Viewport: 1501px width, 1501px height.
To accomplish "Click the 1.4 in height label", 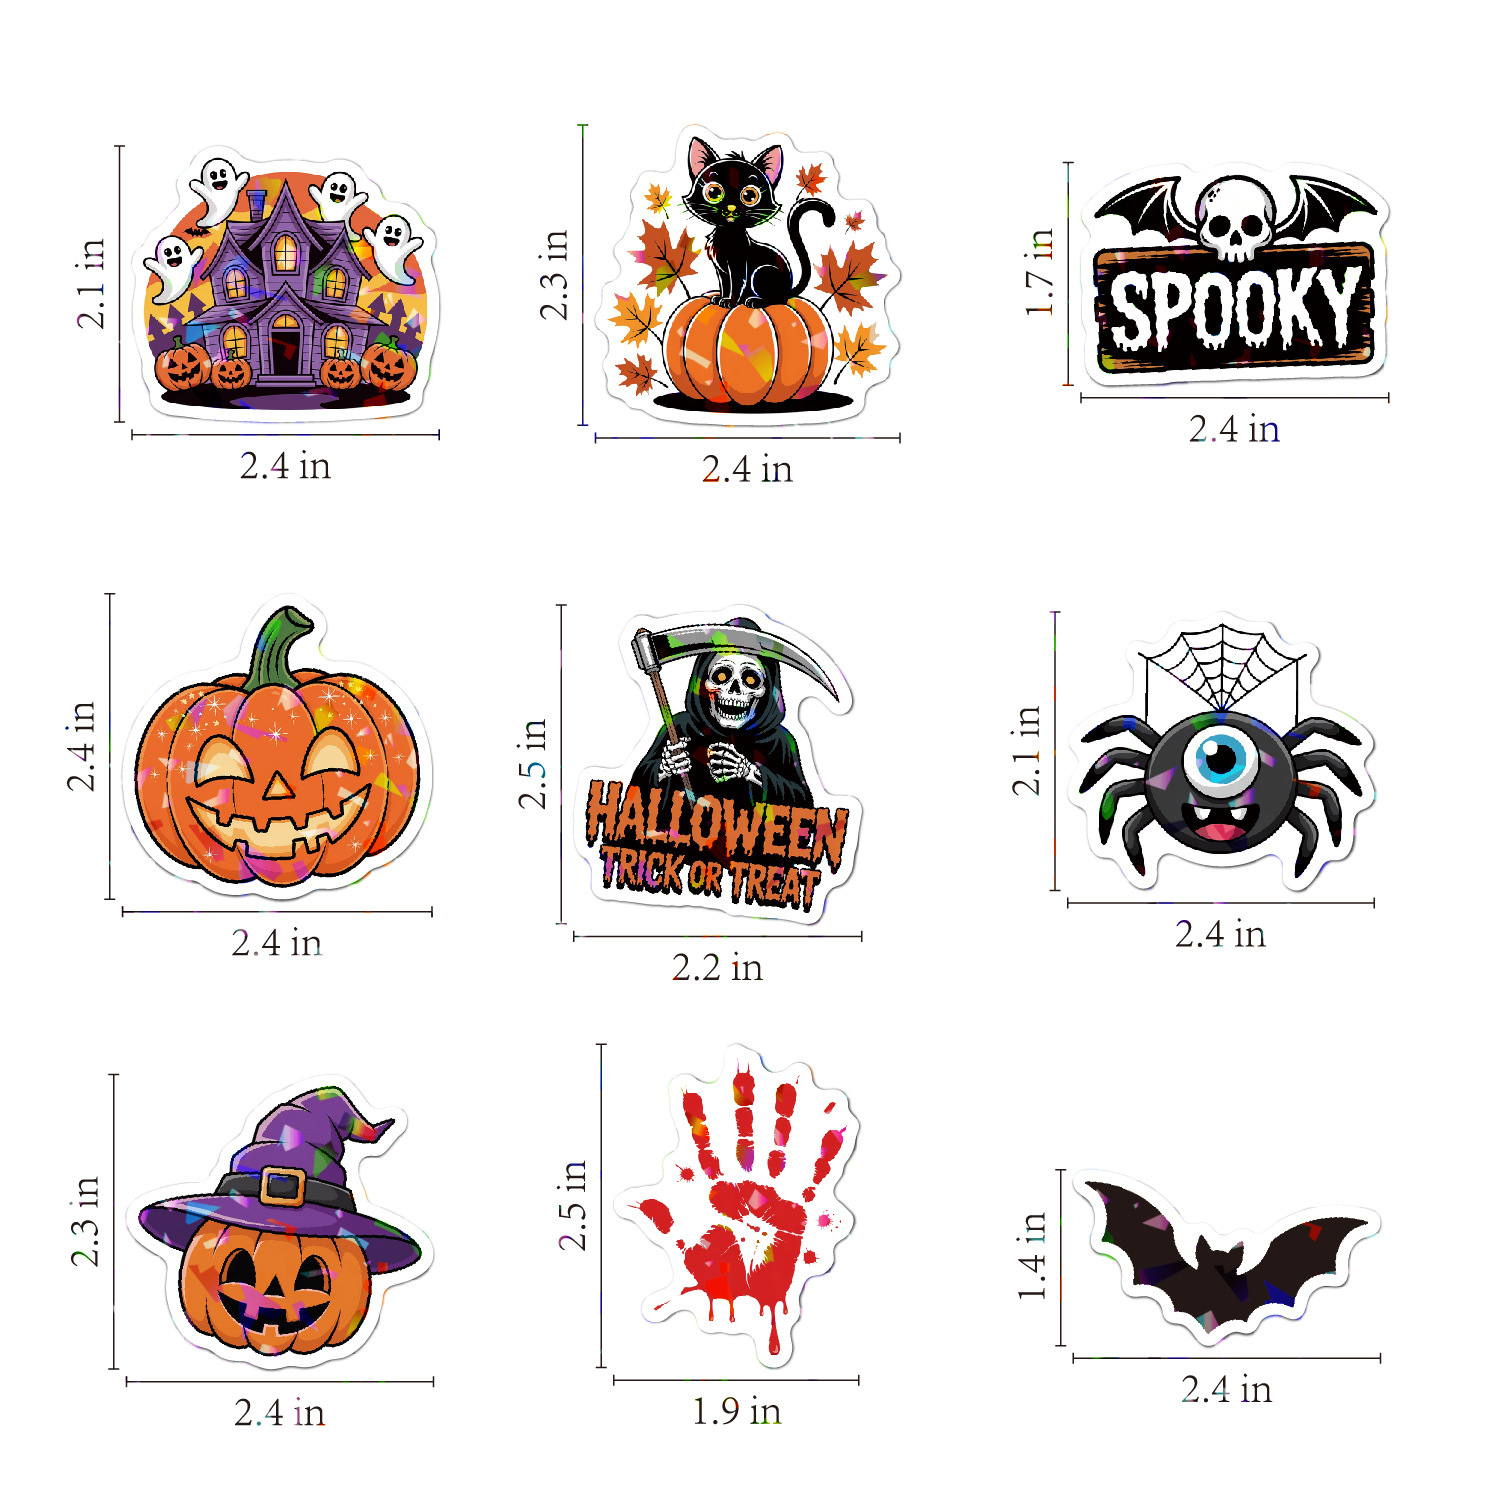I will 1032,1256.
